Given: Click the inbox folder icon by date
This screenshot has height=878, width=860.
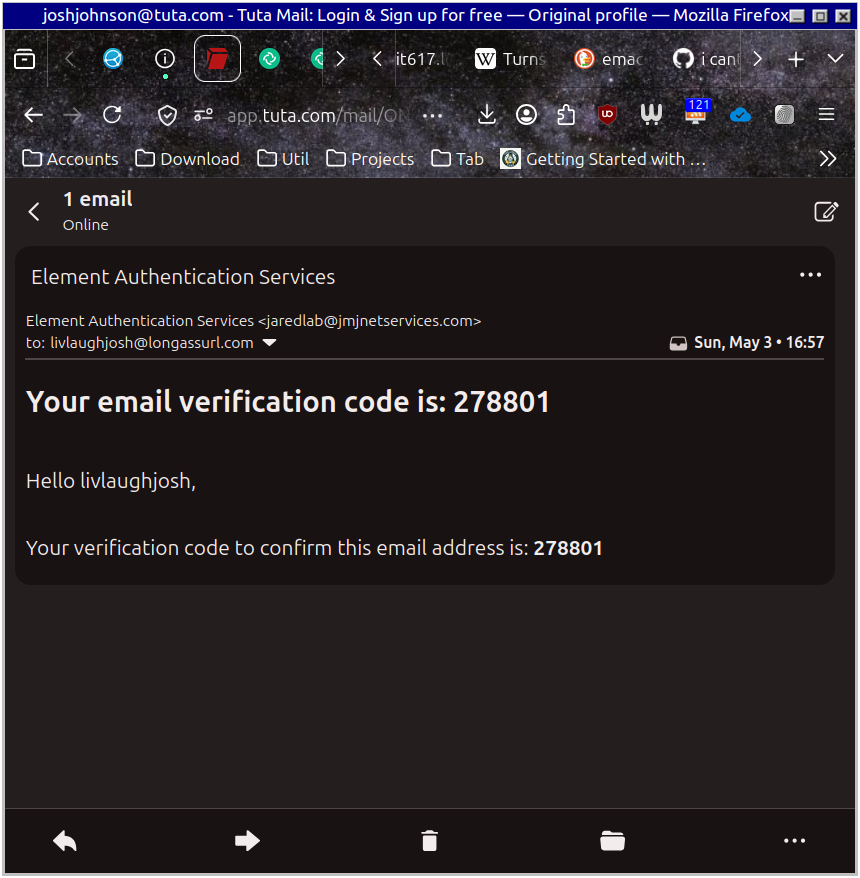Looking at the screenshot, I should click(678, 343).
